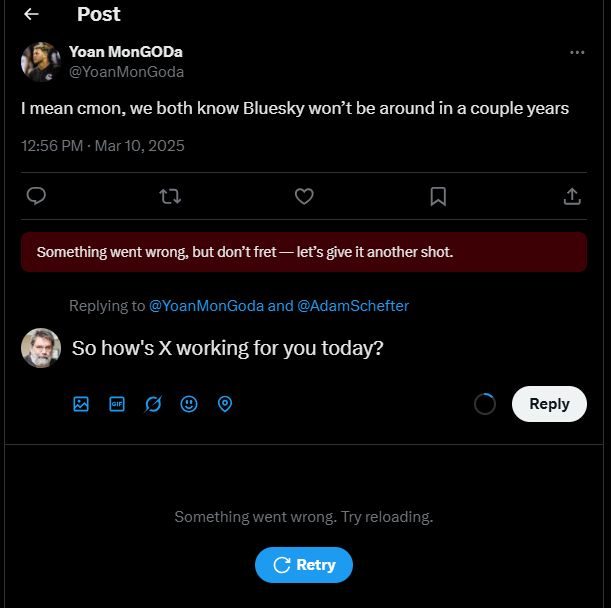Click the Retry button
The height and width of the screenshot is (608, 611).
click(304, 565)
